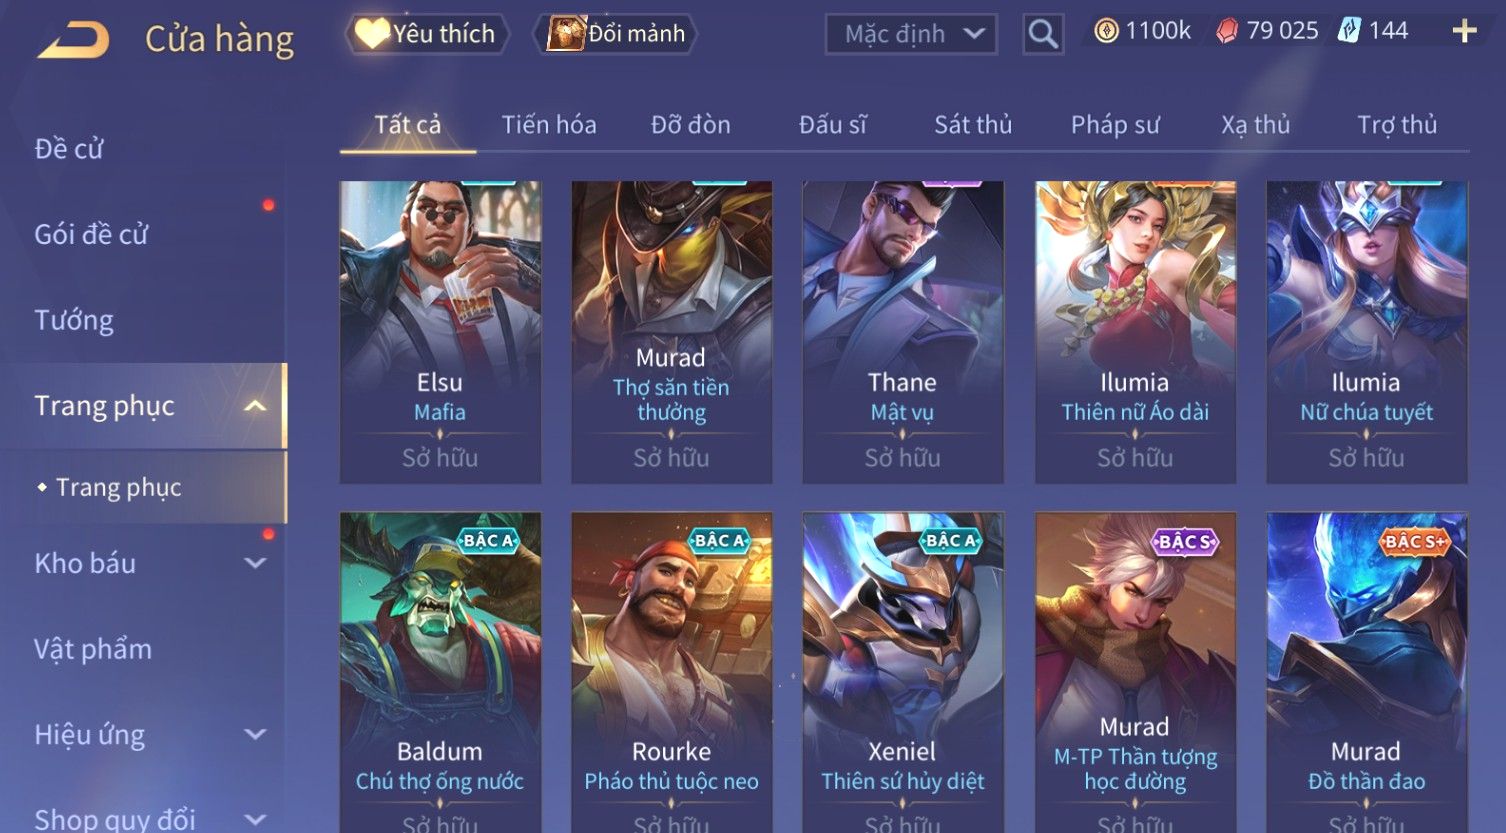Open the Mặc định sort dropdown

coord(911,35)
